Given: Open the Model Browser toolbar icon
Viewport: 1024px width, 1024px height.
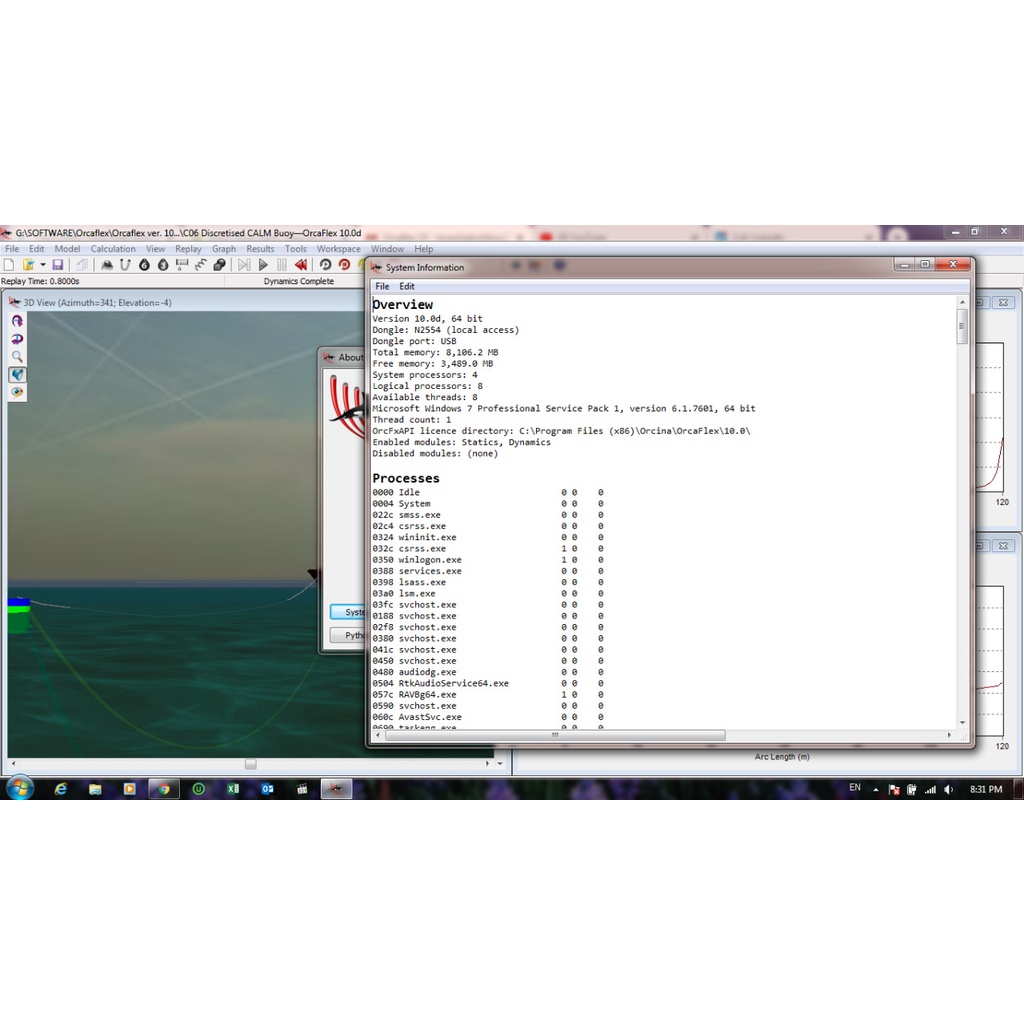Looking at the screenshot, I should [x=82, y=264].
